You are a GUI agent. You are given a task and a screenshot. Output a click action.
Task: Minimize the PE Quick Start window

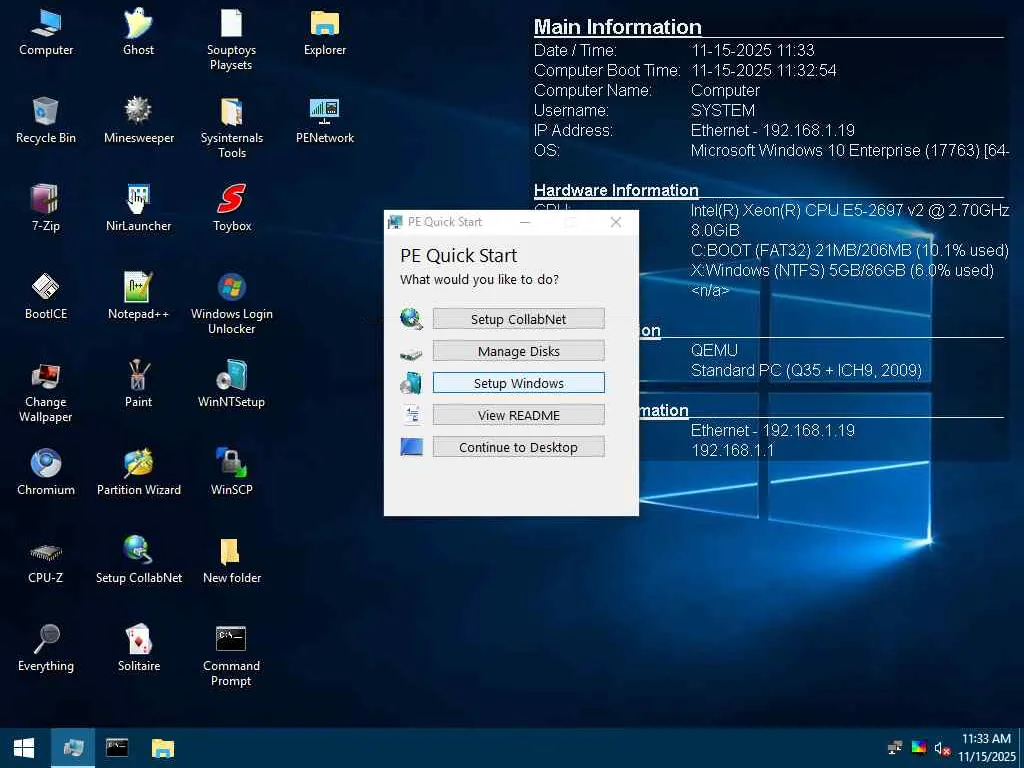525,222
